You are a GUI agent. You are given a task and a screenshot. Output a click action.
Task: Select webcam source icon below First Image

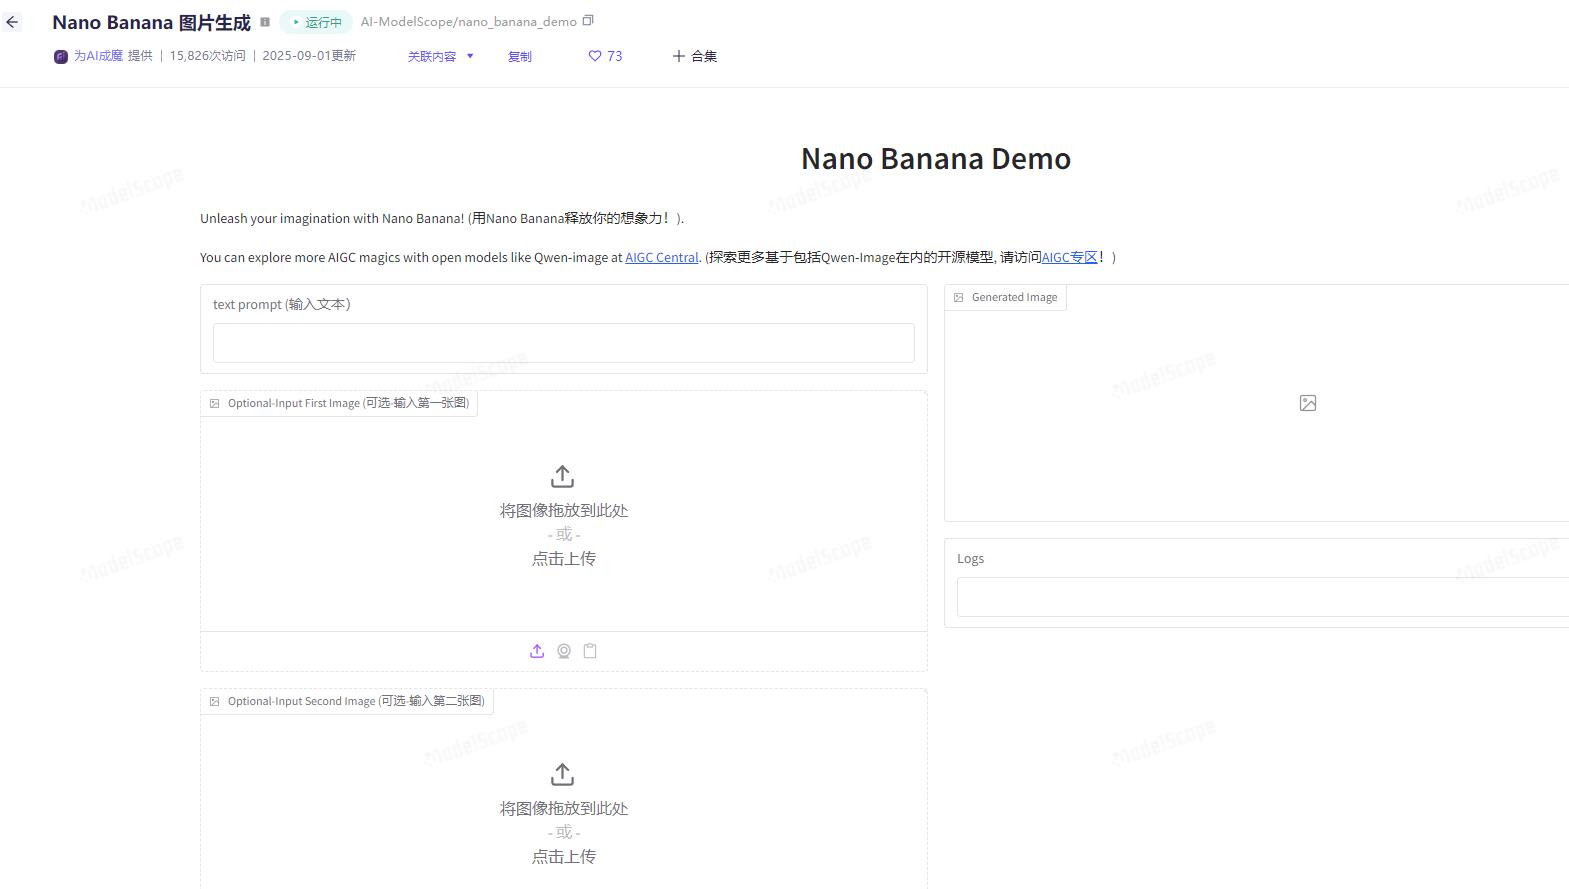[x=564, y=651]
